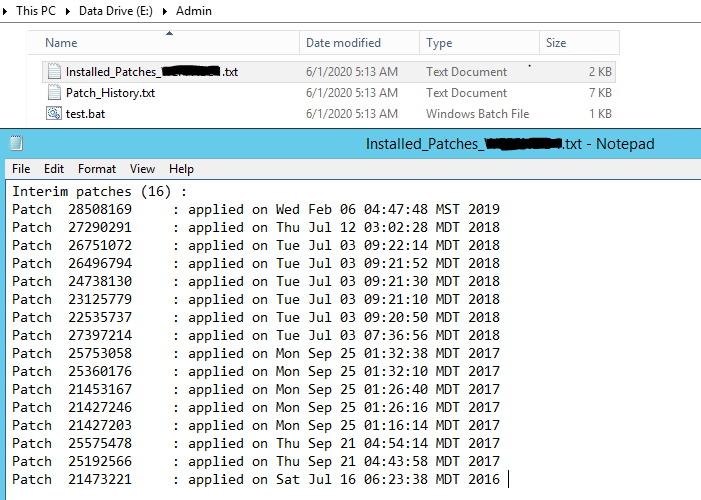This screenshot has height=500, width=701.
Task: Click the year 2016 in last line
Action: (x=484, y=479)
